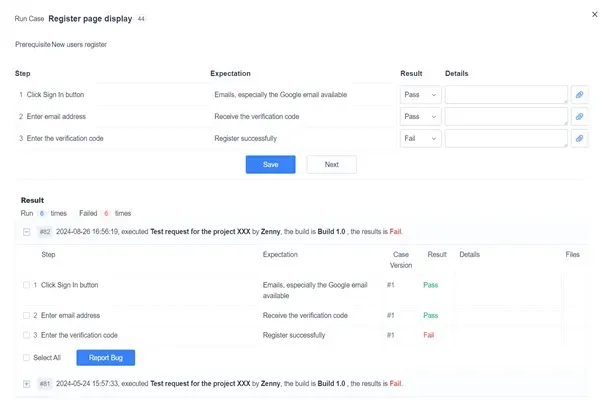Click the case ID 44 badge
Screen dimensions: 600x400
click(x=141, y=19)
